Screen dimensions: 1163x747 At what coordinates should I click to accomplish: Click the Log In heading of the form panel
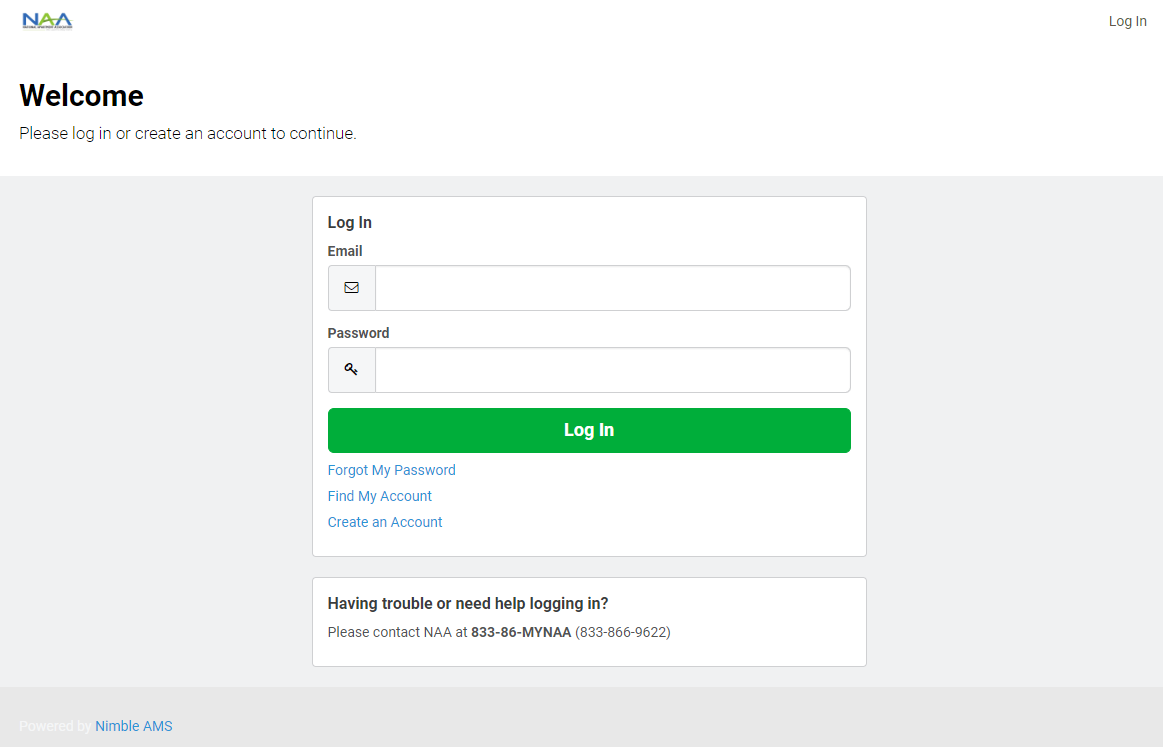349,223
